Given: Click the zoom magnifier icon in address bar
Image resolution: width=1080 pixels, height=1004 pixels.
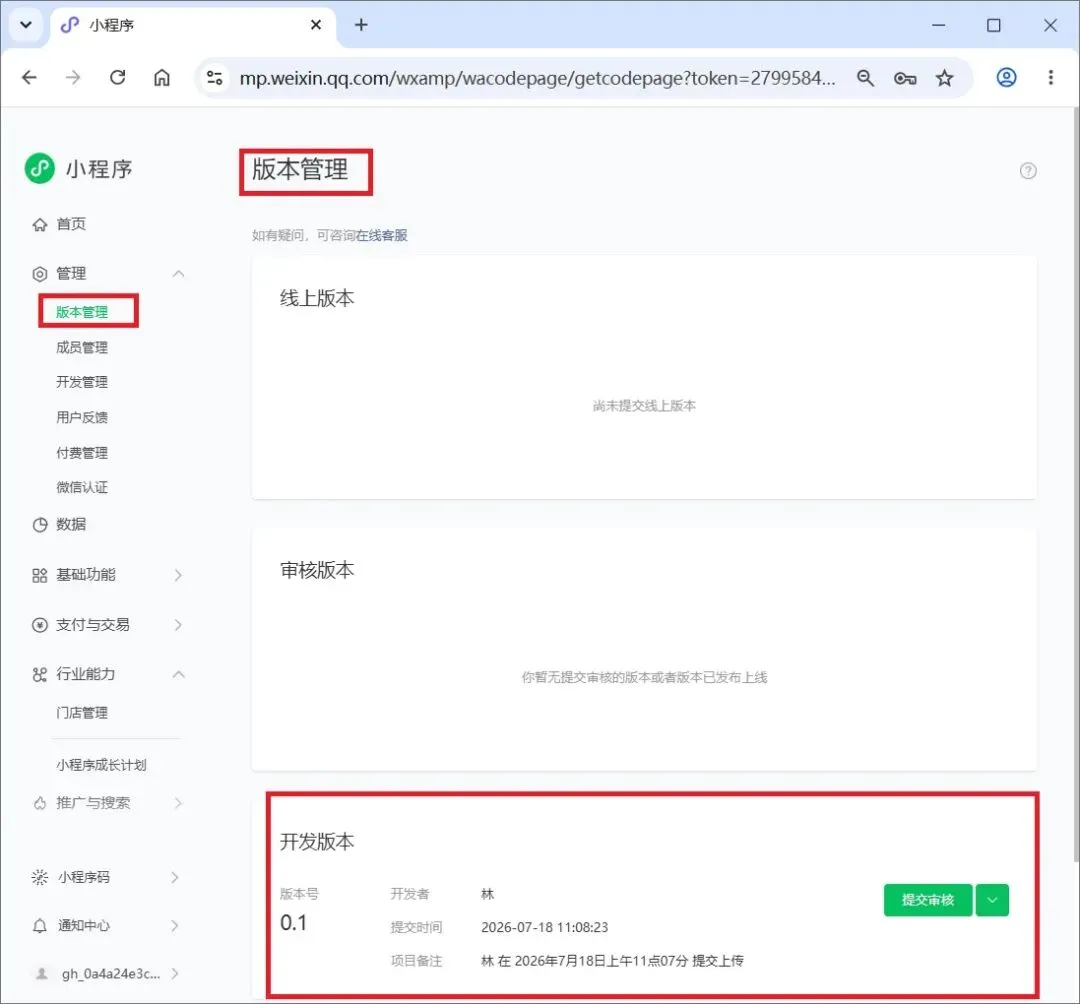Looking at the screenshot, I should [865, 78].
